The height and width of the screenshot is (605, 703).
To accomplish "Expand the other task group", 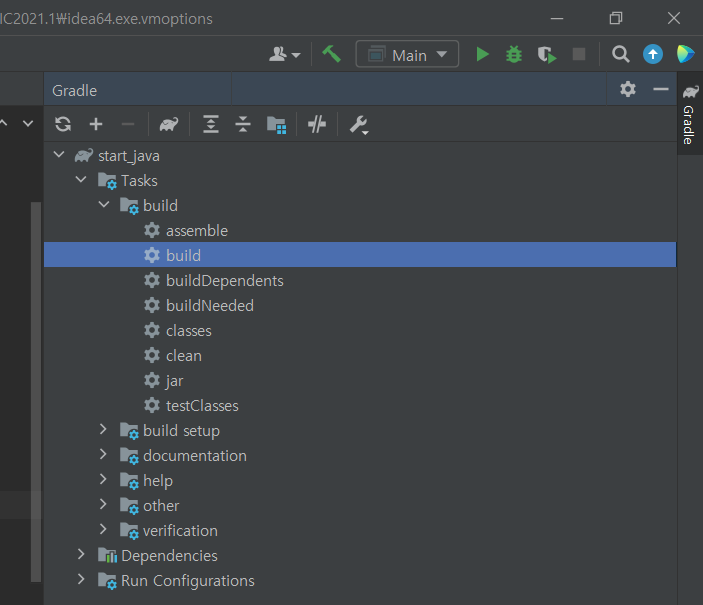I will [x=103, y=504].
